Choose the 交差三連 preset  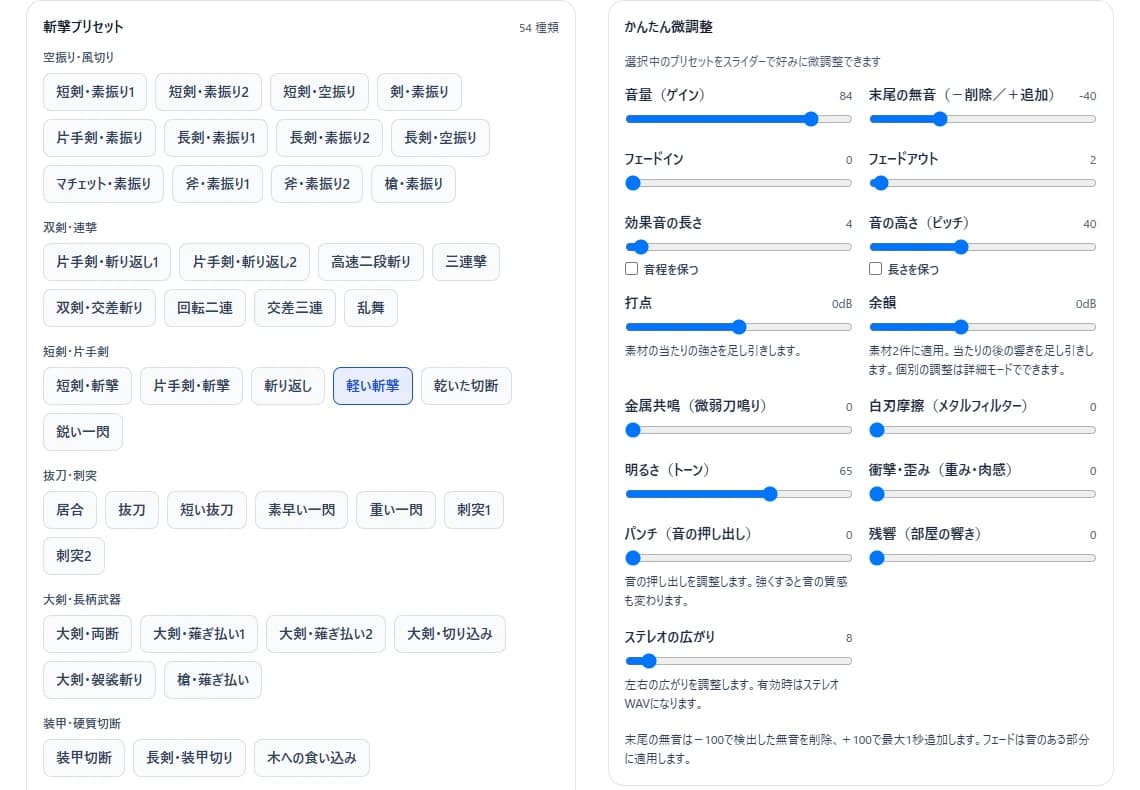pos(294,307)
